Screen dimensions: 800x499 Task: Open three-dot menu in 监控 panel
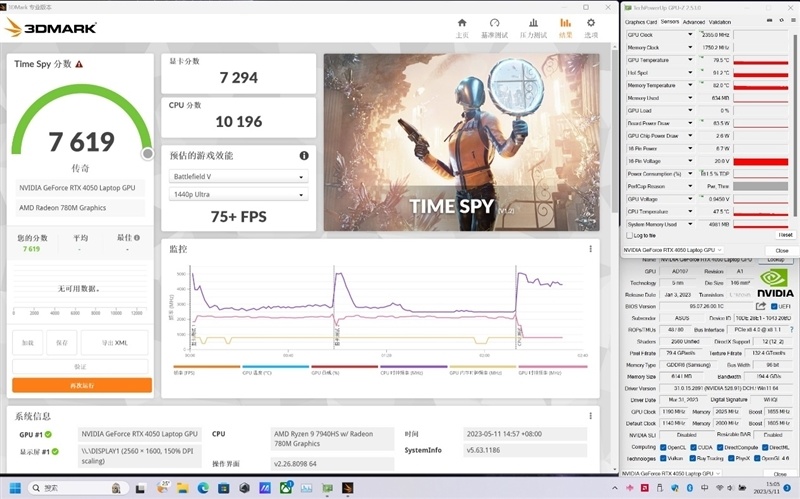click(590, 249)
